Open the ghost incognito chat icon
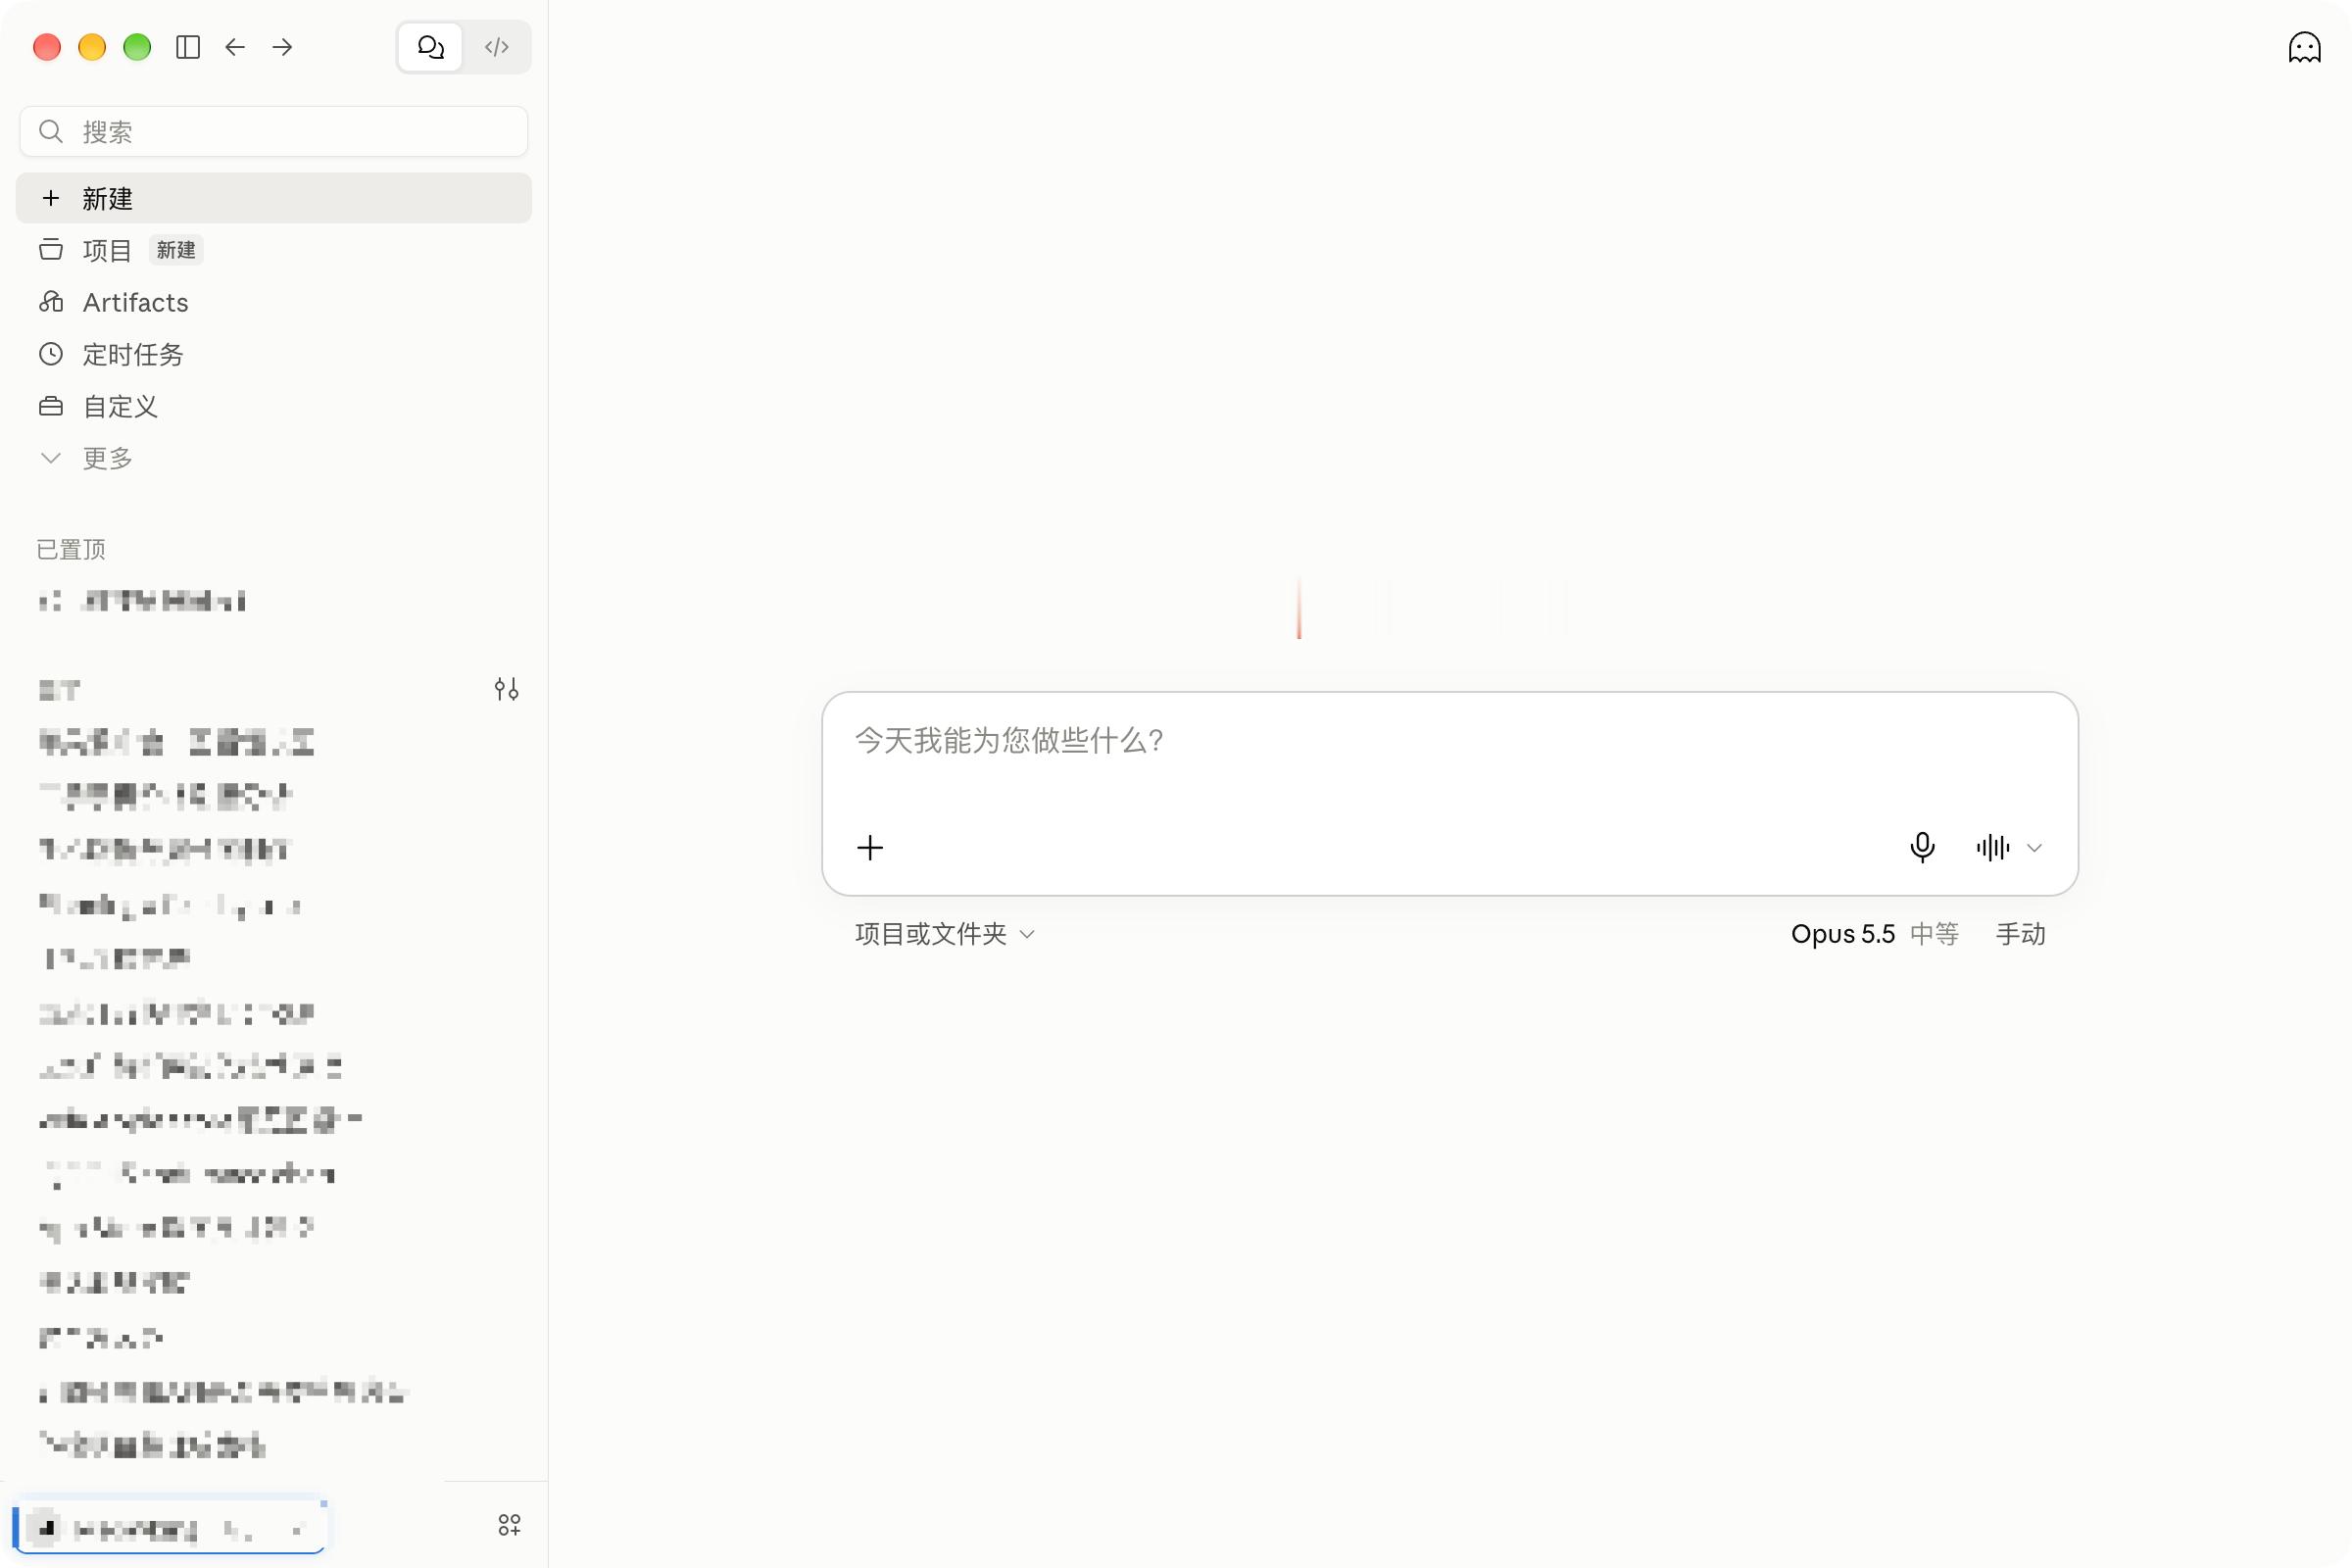This screenshot has width=2352, height=1568. pos(2304,47)
